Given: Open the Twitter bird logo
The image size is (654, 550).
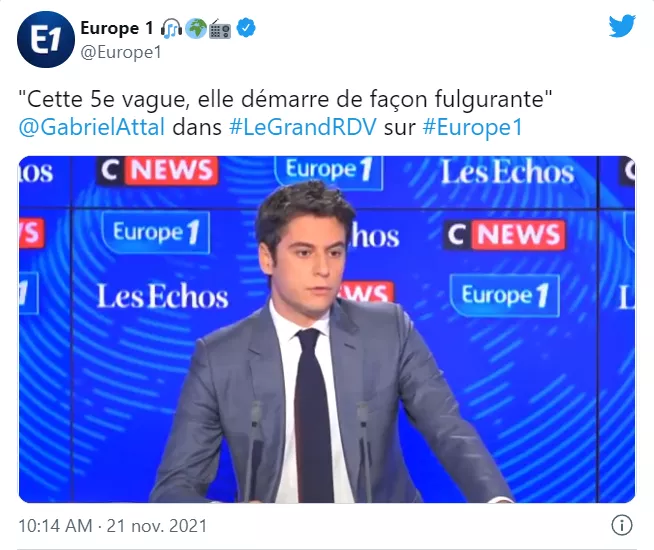Looking at the screenshot, I should [621, 26].
